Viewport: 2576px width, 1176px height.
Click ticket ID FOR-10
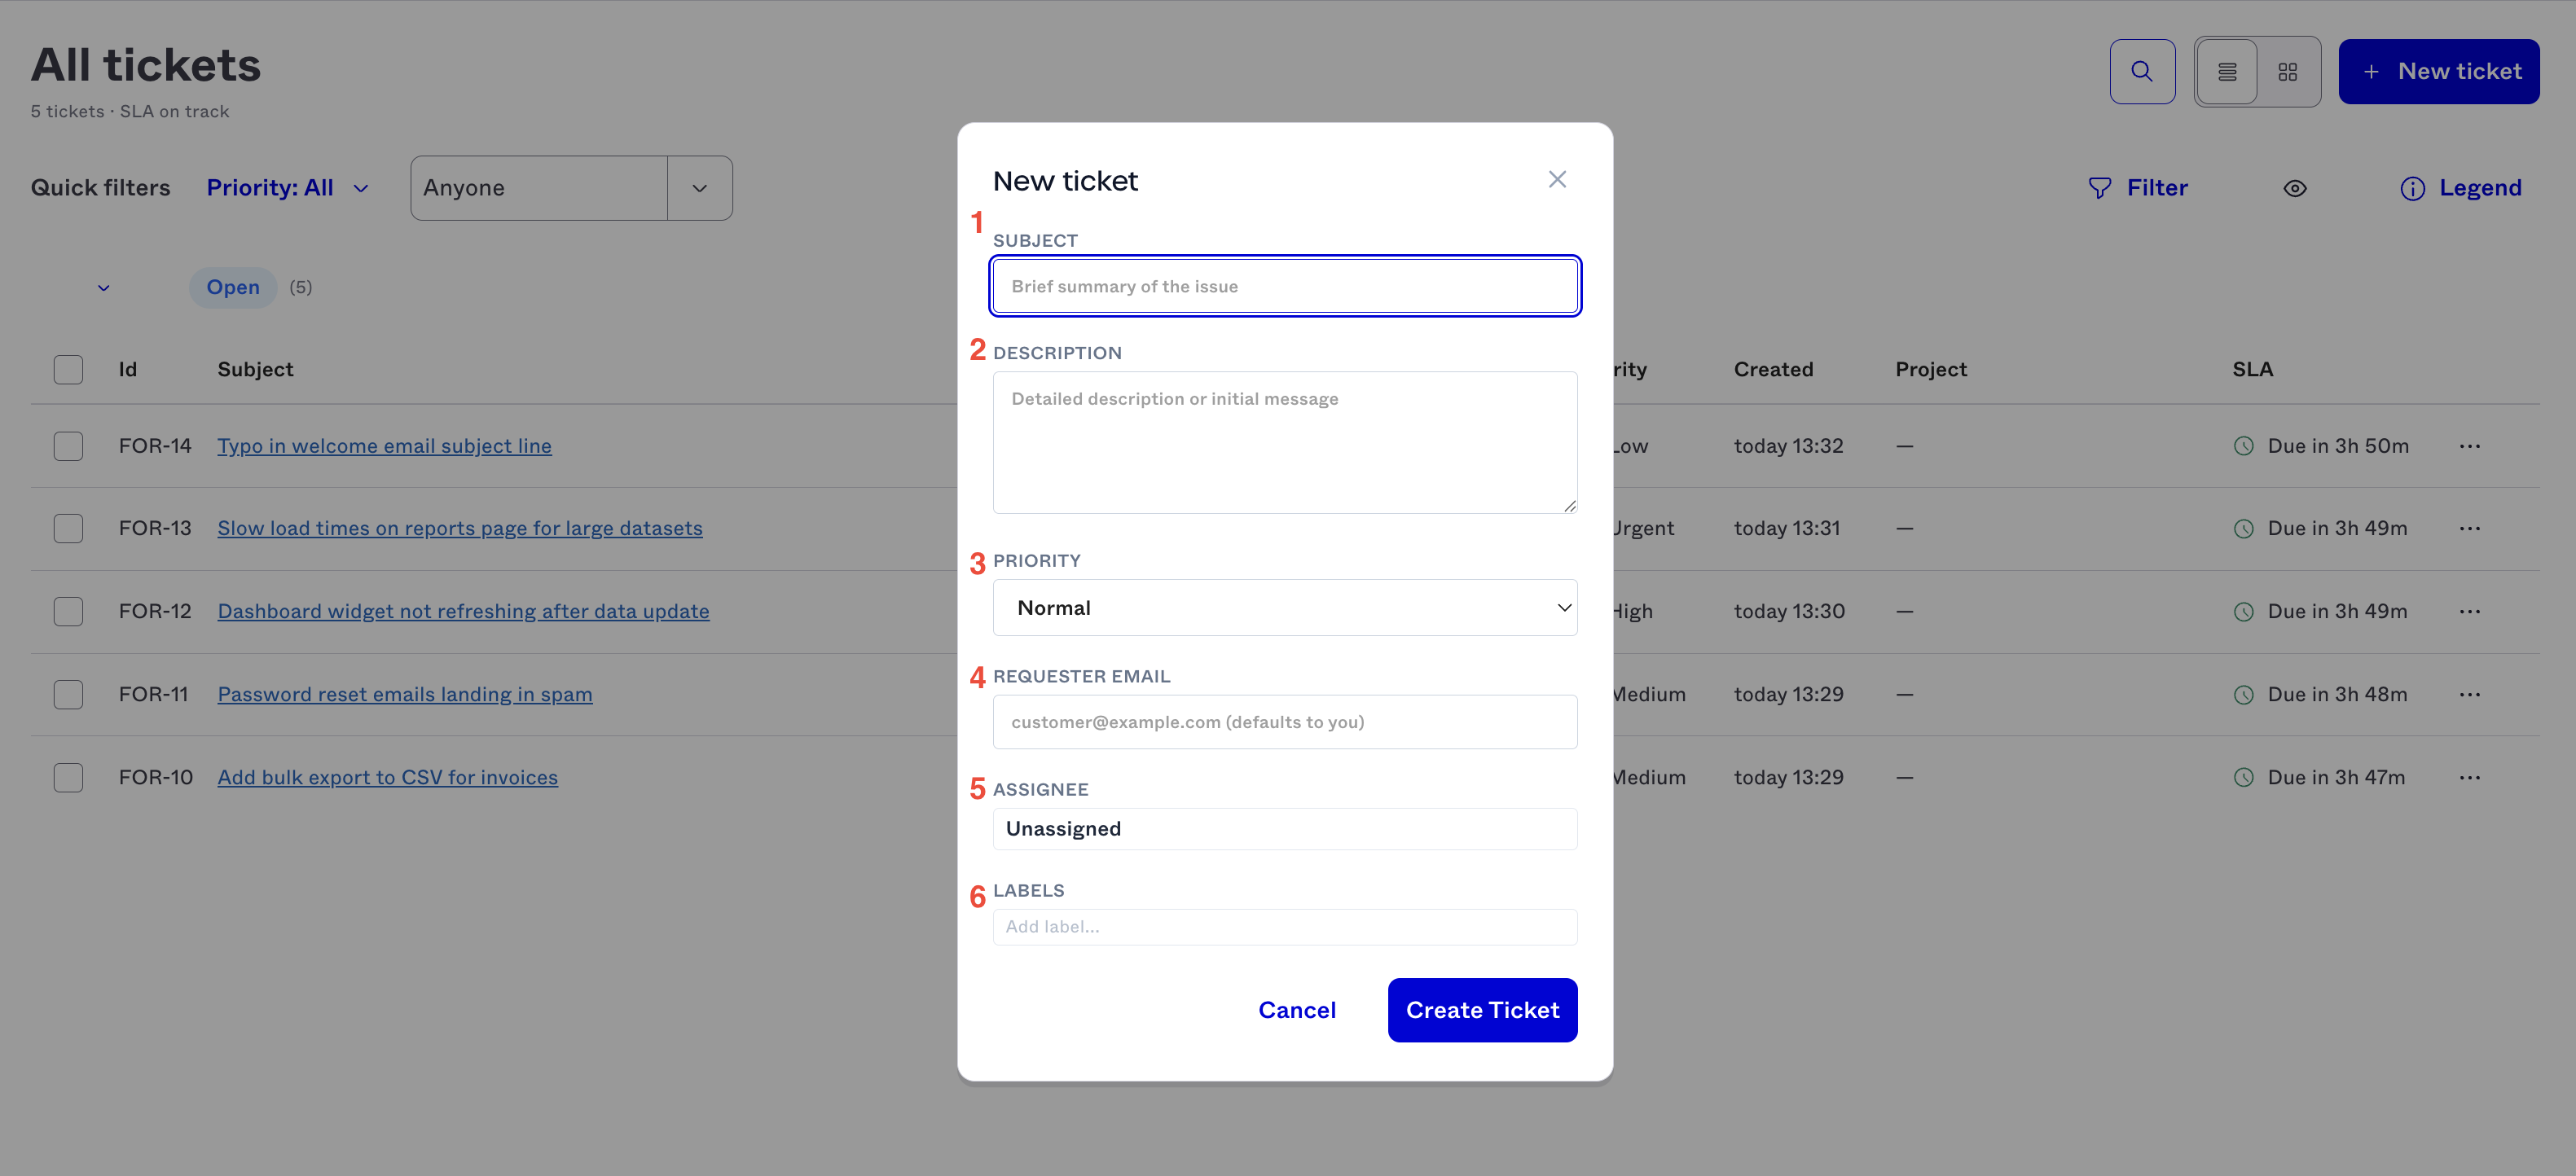pos(156,777)
